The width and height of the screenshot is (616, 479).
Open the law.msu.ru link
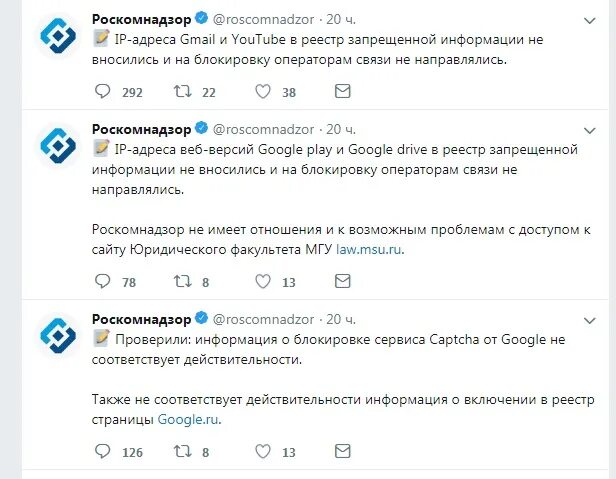click(370, 250)
